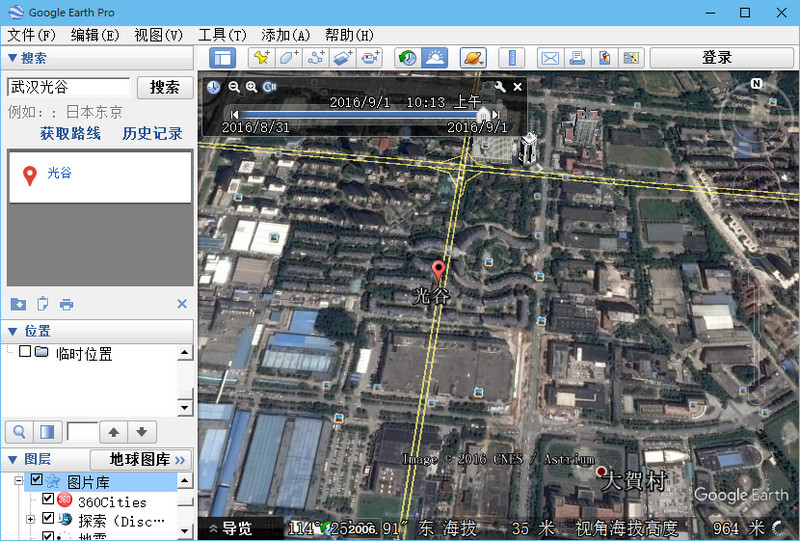The width and height of the screenshot is (800, 541).
Task: Uncheck the 图片库 layer checkbox
Action: click(37, 481)
